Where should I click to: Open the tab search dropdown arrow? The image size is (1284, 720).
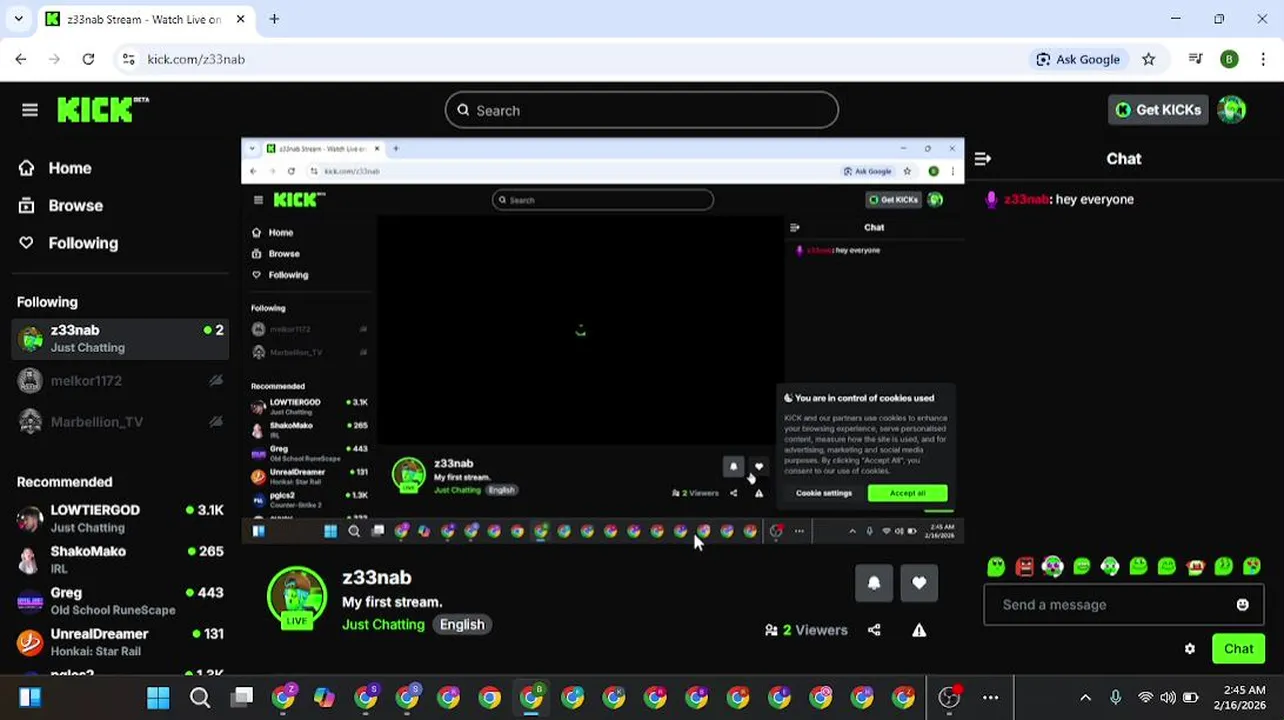(x=18, y=19)
